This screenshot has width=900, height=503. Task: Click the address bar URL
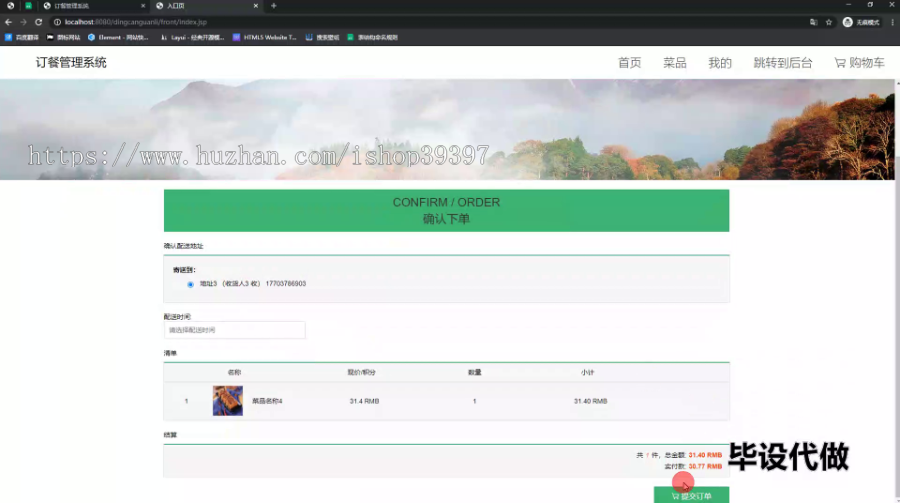(135, 22)
